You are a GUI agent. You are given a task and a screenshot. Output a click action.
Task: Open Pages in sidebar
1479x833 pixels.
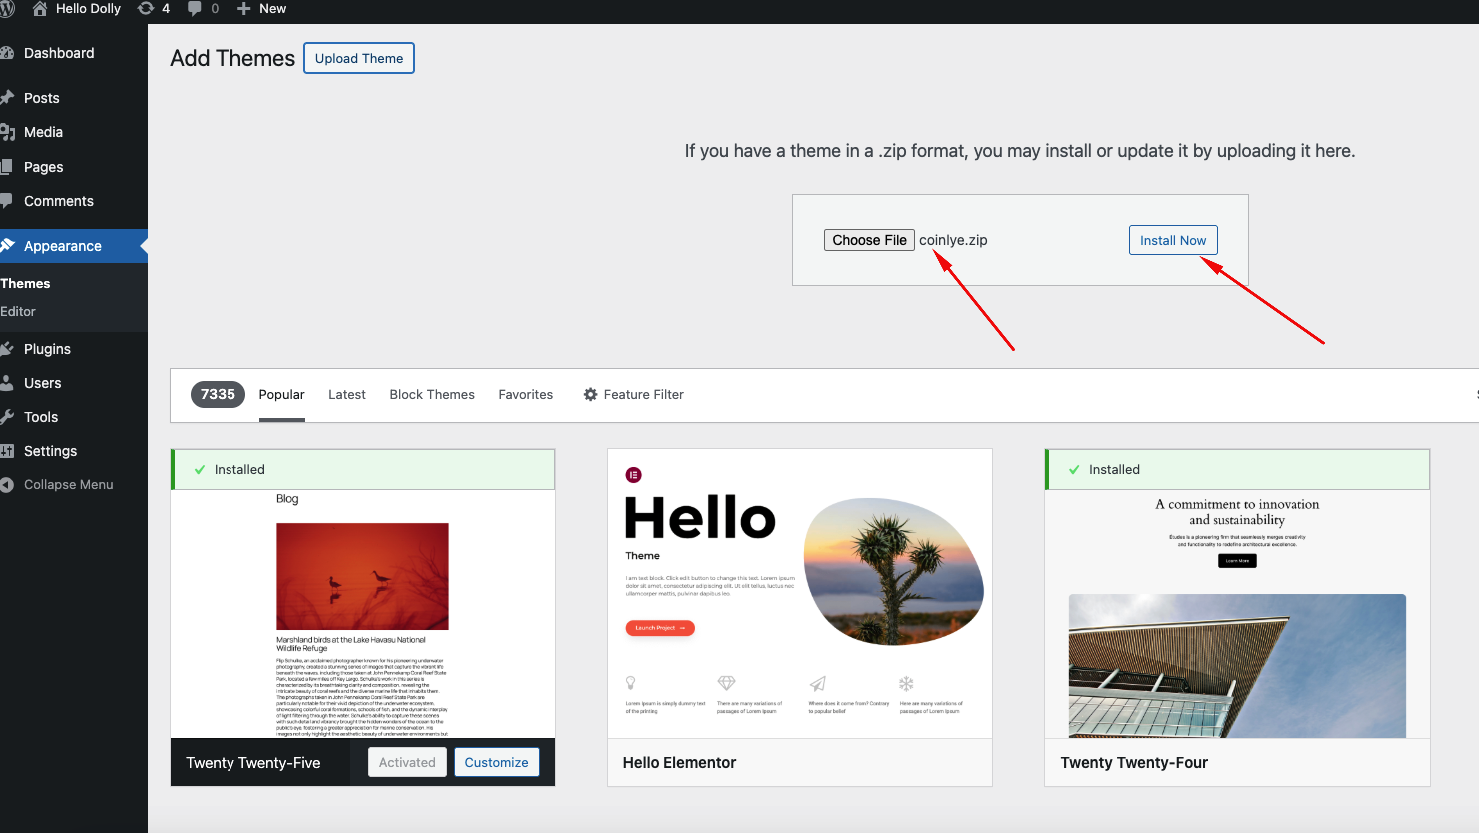click(x=74, y=167)
